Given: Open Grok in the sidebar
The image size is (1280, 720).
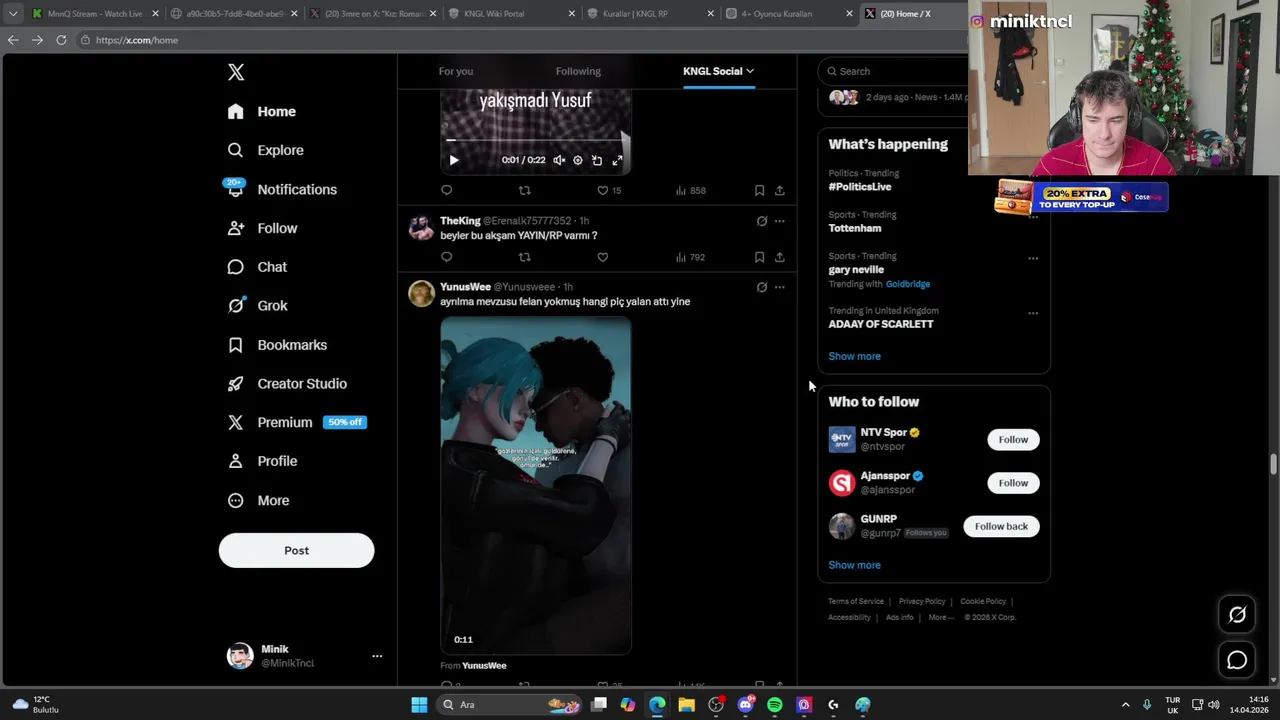Looking at the screenshot, I should click(x=257, y=306).
